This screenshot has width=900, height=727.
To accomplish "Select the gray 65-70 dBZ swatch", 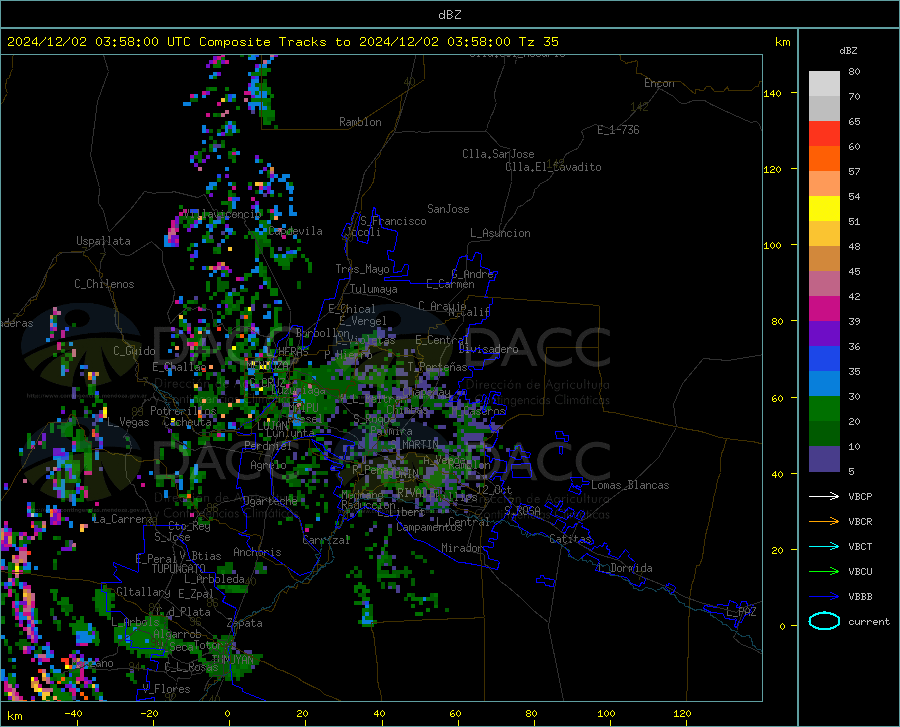I will [824, 109].
